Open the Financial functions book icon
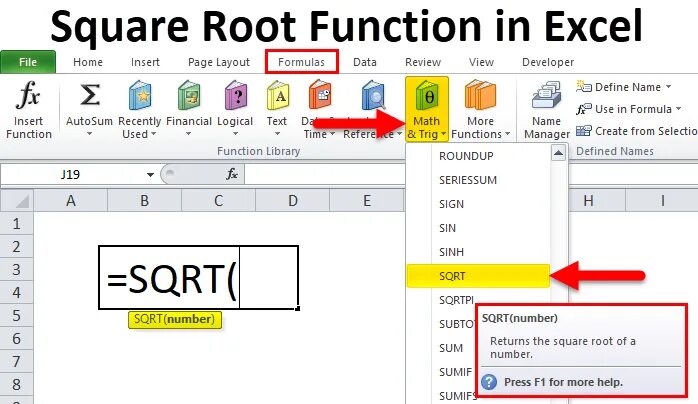 [x=189, y=95]
